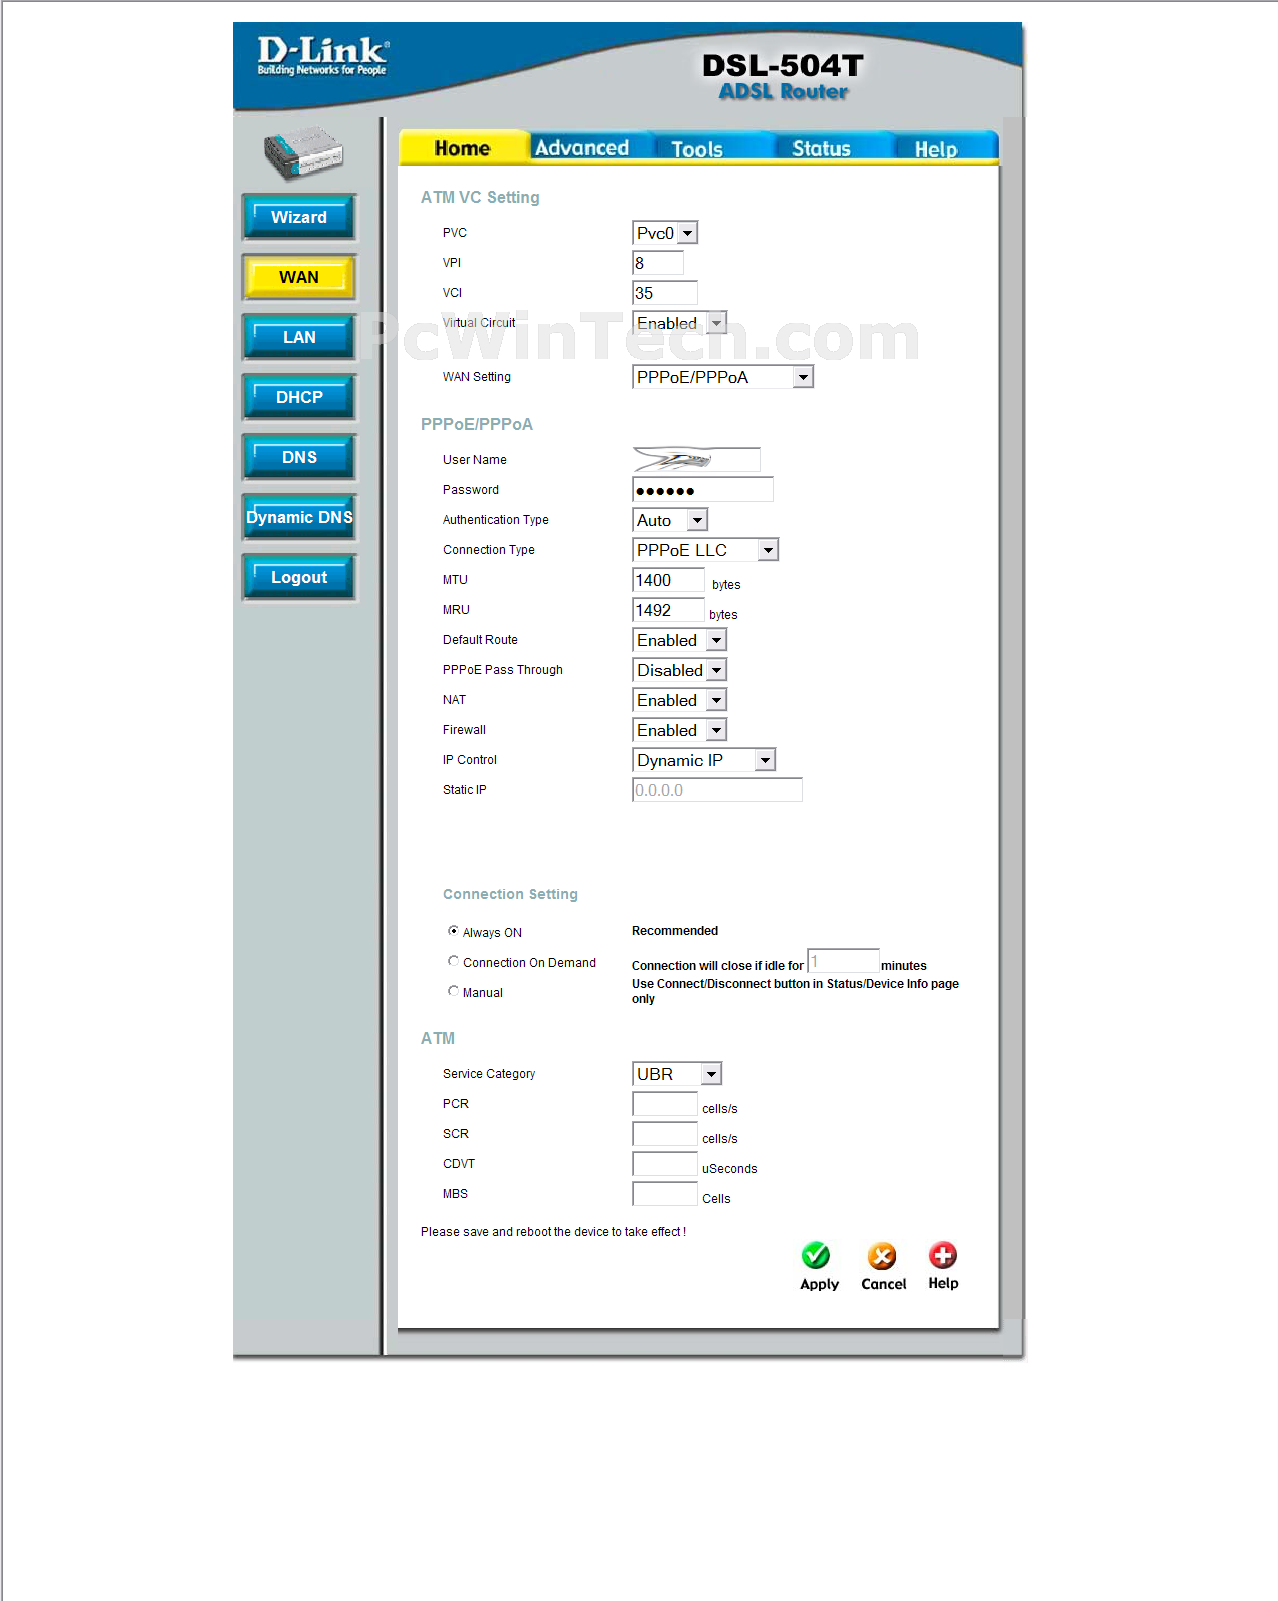Click the MBS input field
1278x1601 pixels.
click(x=665, y=1194)
